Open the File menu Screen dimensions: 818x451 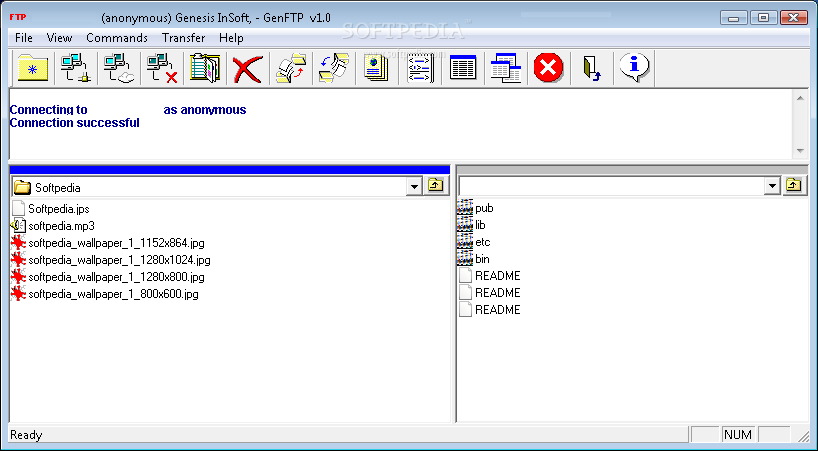pos(23,38)
